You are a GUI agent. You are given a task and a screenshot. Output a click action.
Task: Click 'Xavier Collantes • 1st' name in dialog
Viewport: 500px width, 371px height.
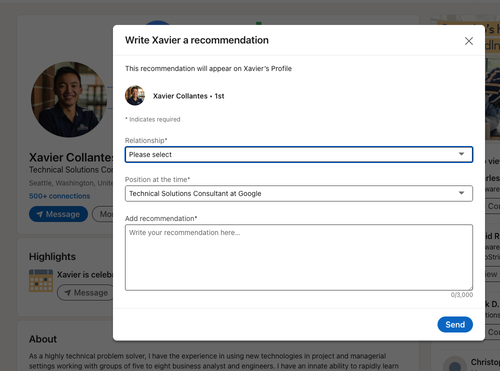pyautogui.click(x=188, y=96)
